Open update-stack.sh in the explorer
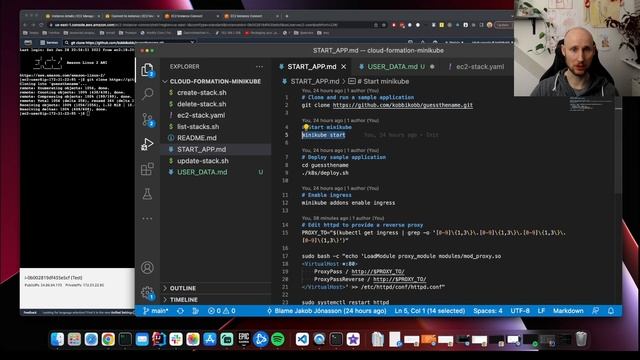Image resolution: width=640 pixels, height=360 pixels. [202, 161]
